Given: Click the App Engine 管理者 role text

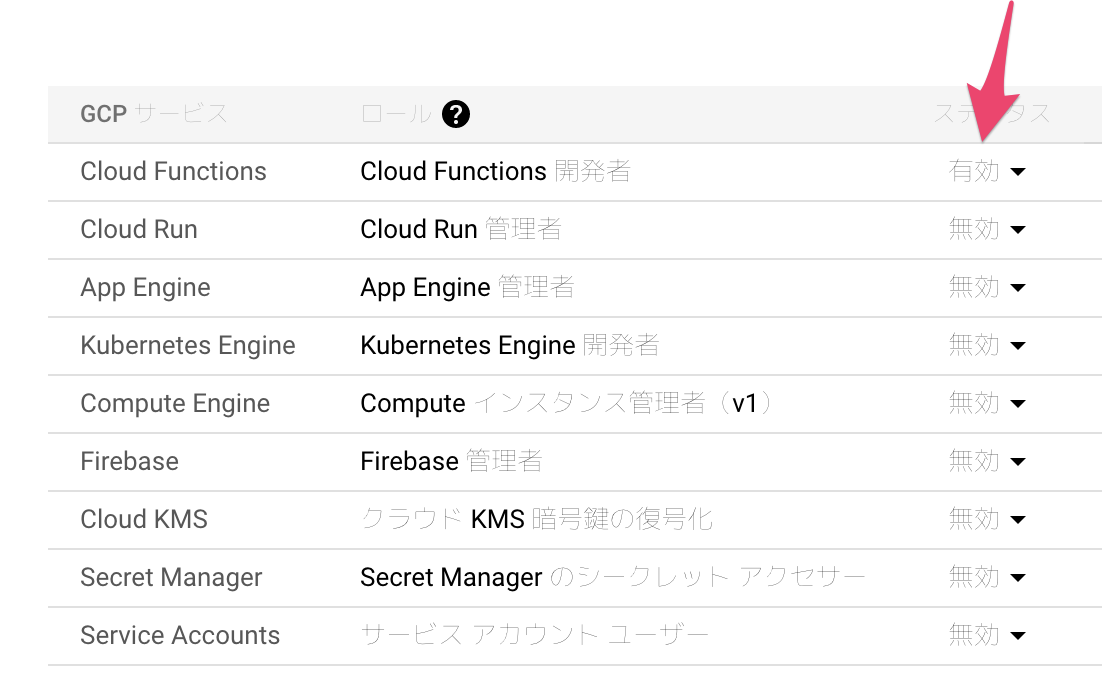Looking at the screenshot, I should [x=467, y=288].
